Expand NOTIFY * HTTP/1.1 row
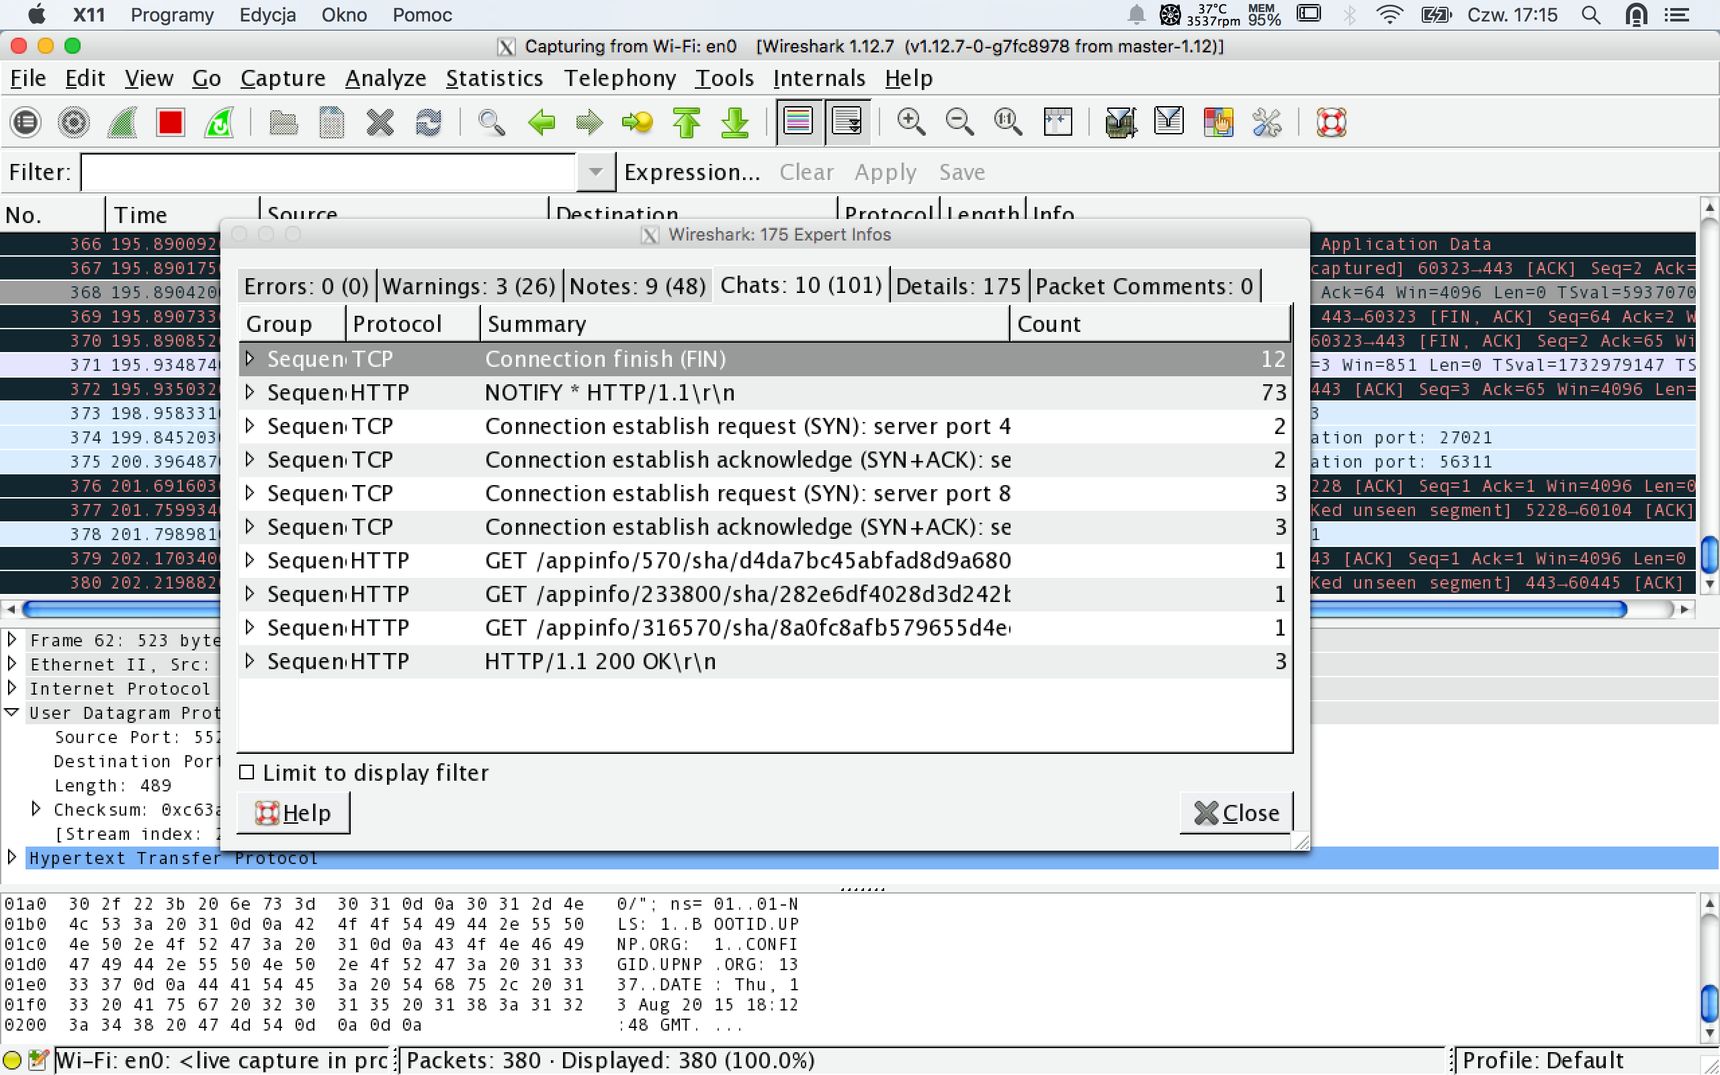The height and width of the screenshot is (1075, 1720). click(x=250, y=392)
